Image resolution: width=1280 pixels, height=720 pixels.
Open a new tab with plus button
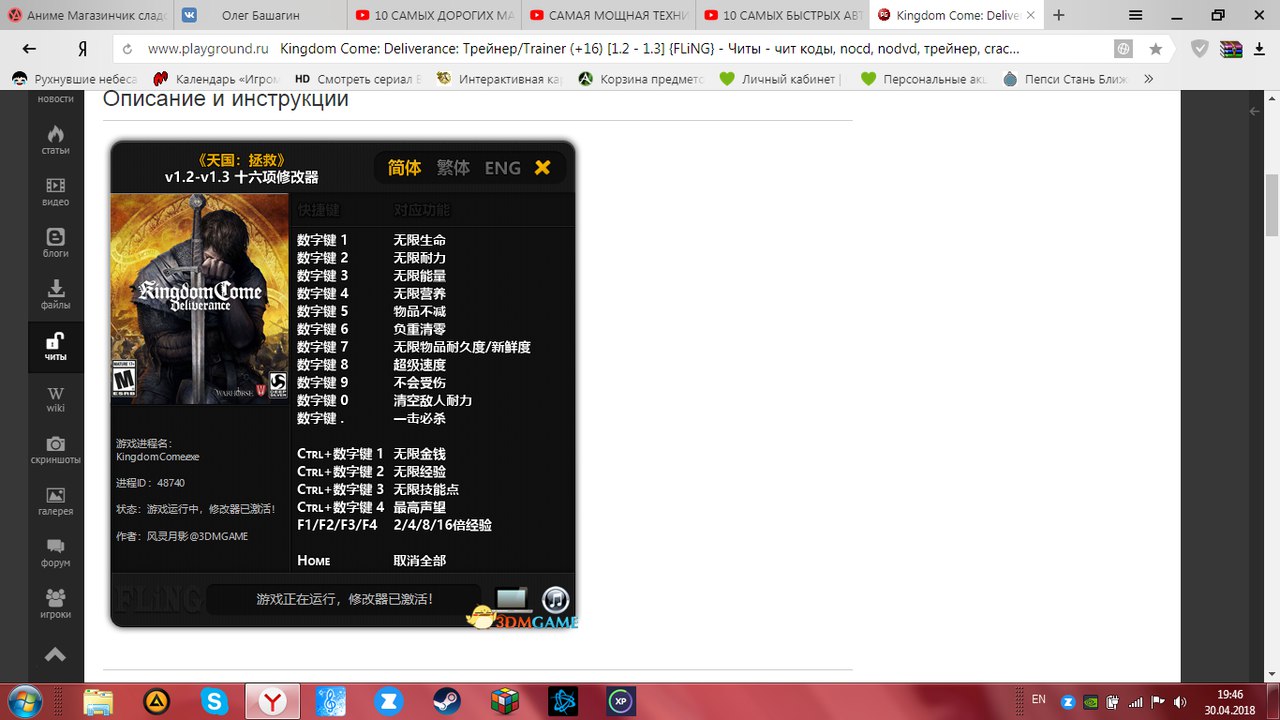click(1059, 15)
